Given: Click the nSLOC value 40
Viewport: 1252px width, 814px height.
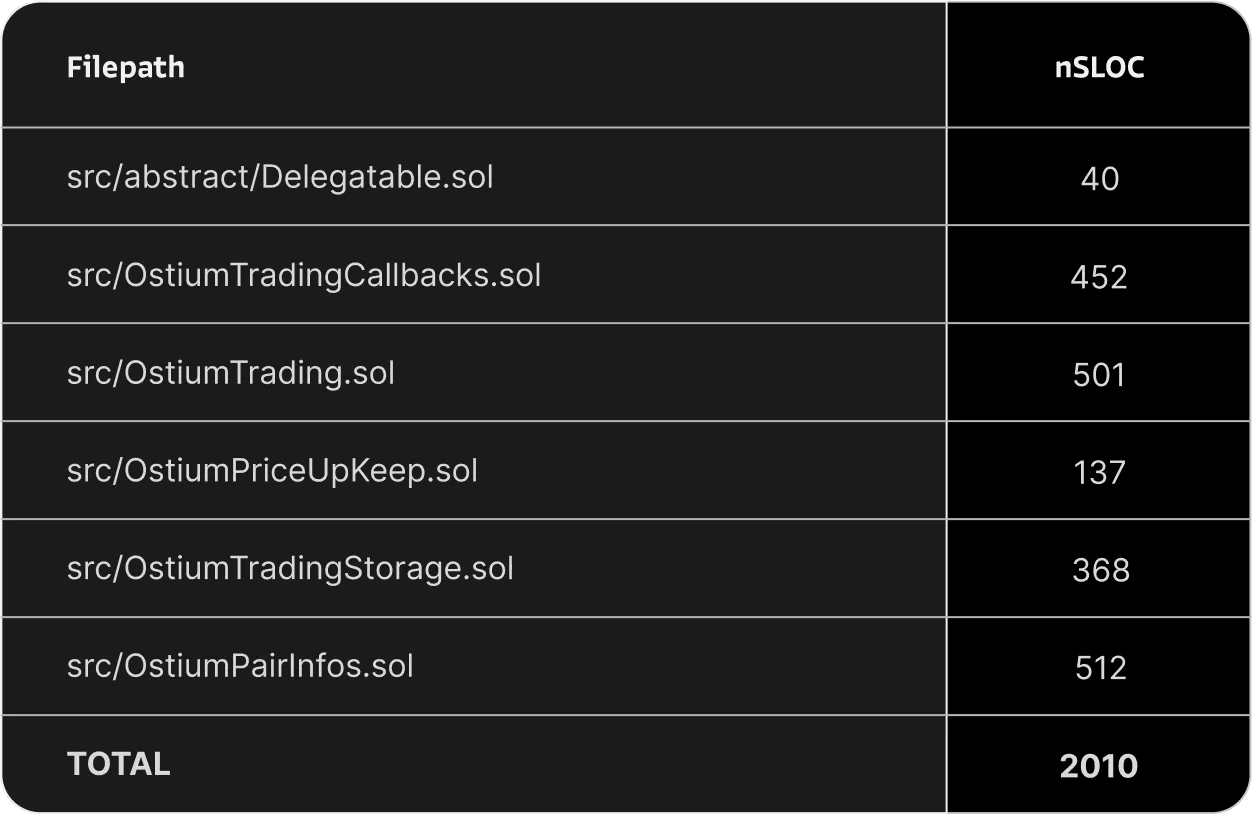Looking at the screenshot, I should coord(1099,179).
